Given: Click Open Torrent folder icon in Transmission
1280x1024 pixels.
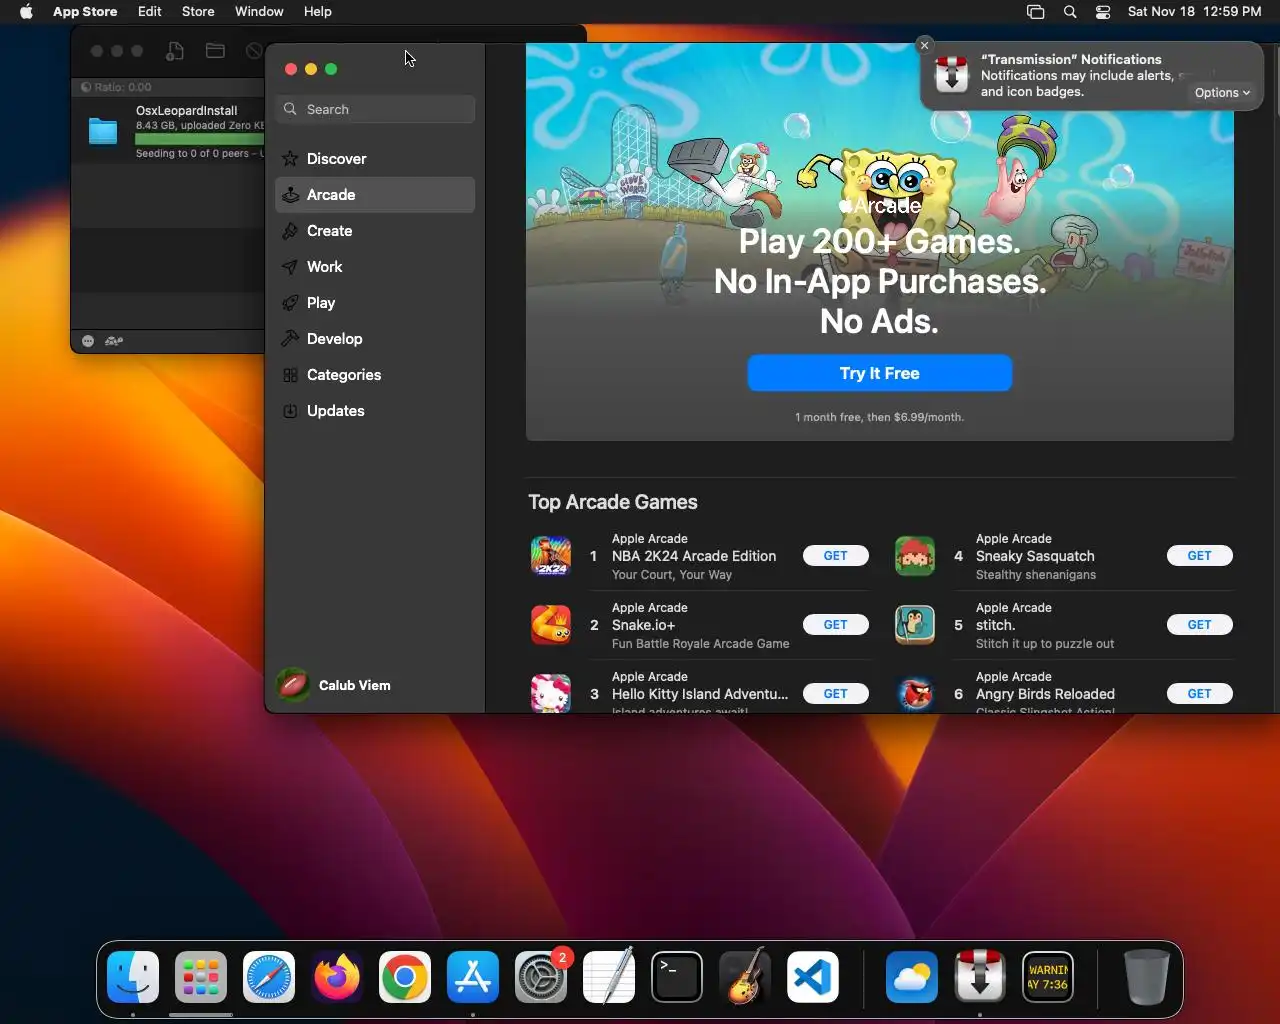Looking at the screenshot, I should click(x=215, y=51).
